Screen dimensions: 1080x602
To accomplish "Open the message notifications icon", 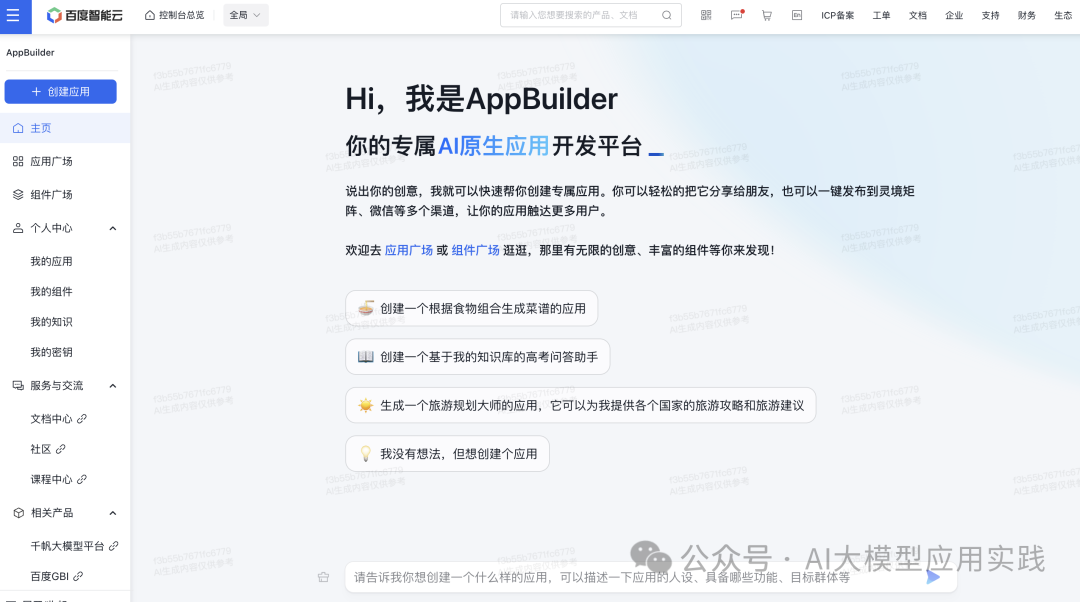I will (x=737, y=15).
